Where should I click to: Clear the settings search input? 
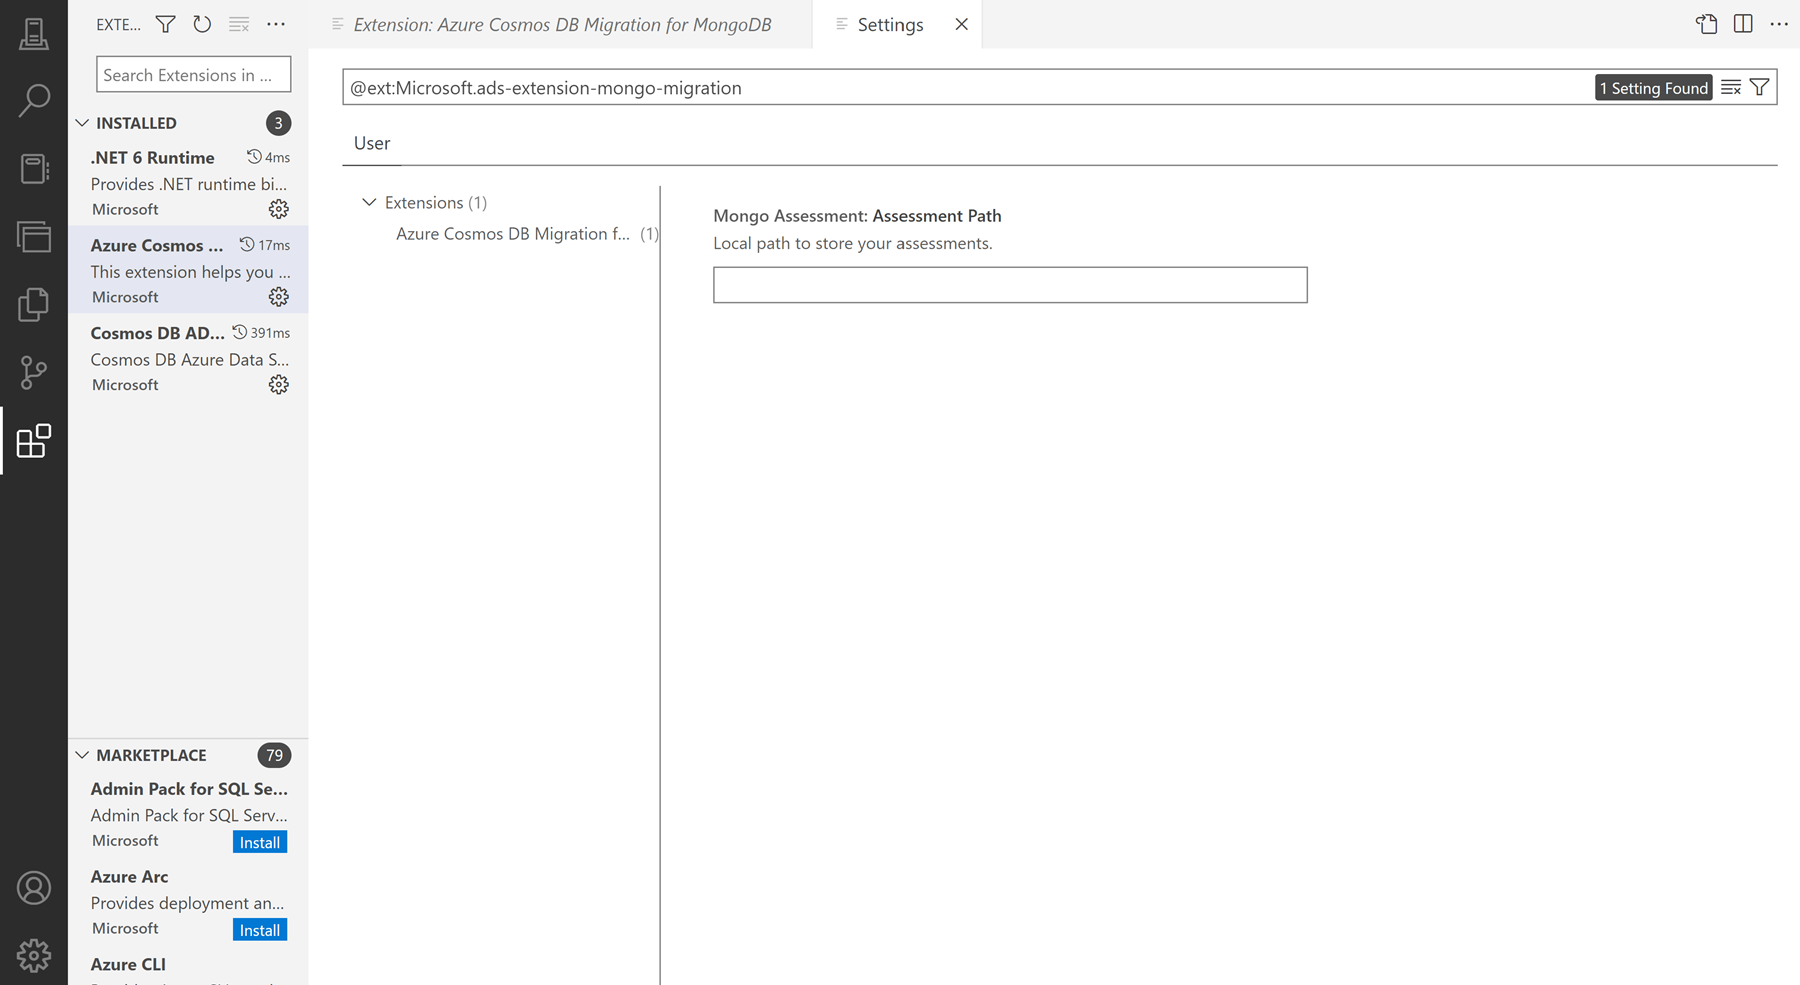pos(1731,88)
